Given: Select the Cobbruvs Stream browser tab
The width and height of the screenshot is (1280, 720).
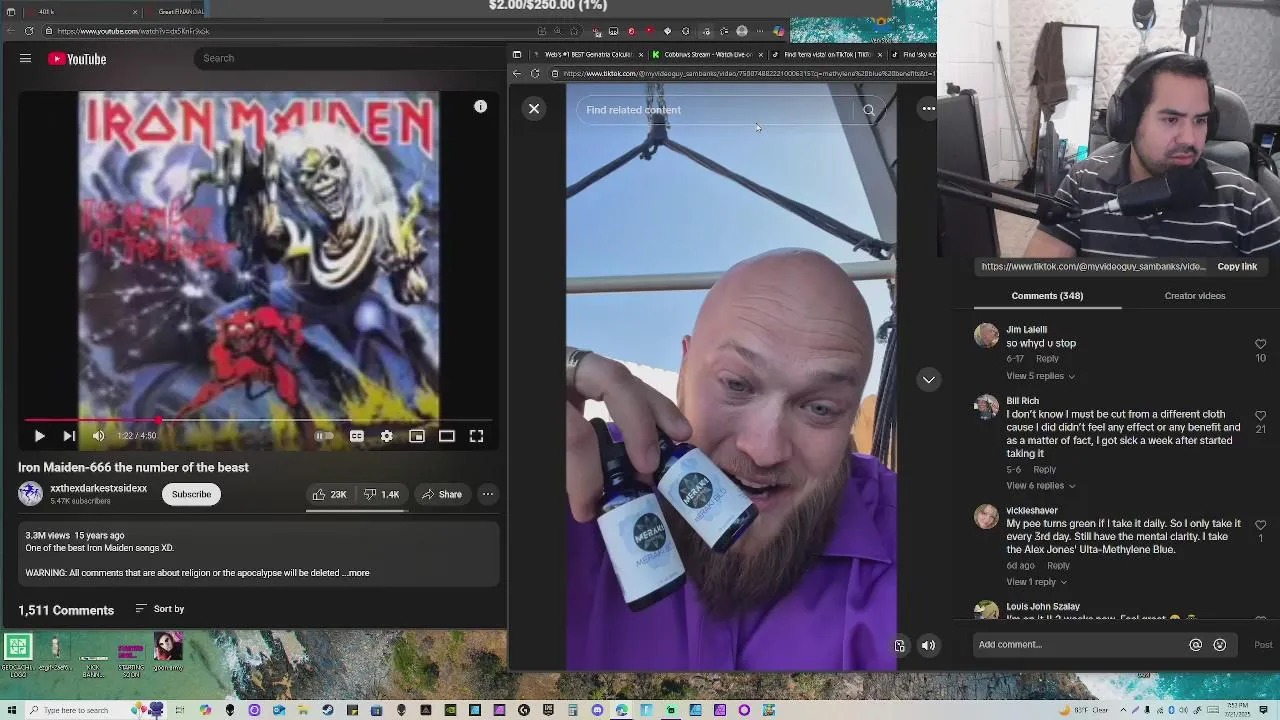Looking at the screenshot, I should 707,54.
